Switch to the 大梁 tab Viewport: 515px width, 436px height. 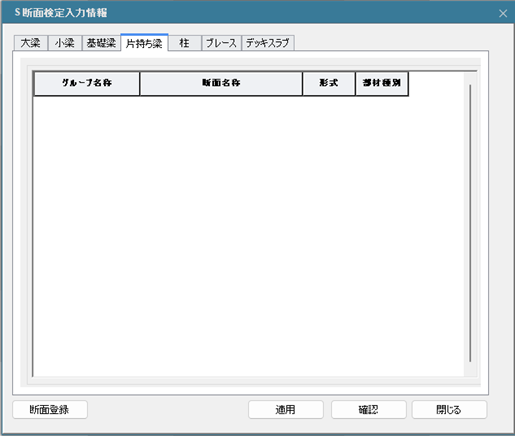31,43
